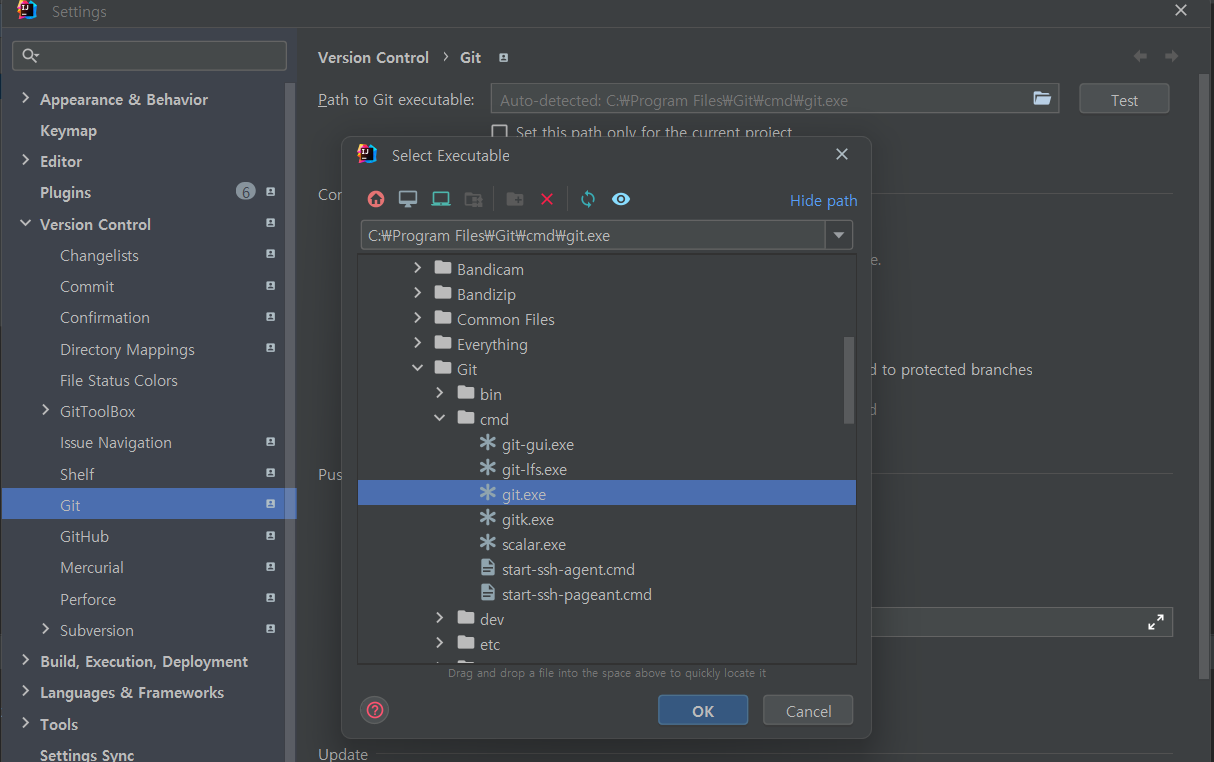Jump to project directory icon in dialog toolbar
Image resolution: width=1214 pixels, height=762 pixels.
pos(441,199)
